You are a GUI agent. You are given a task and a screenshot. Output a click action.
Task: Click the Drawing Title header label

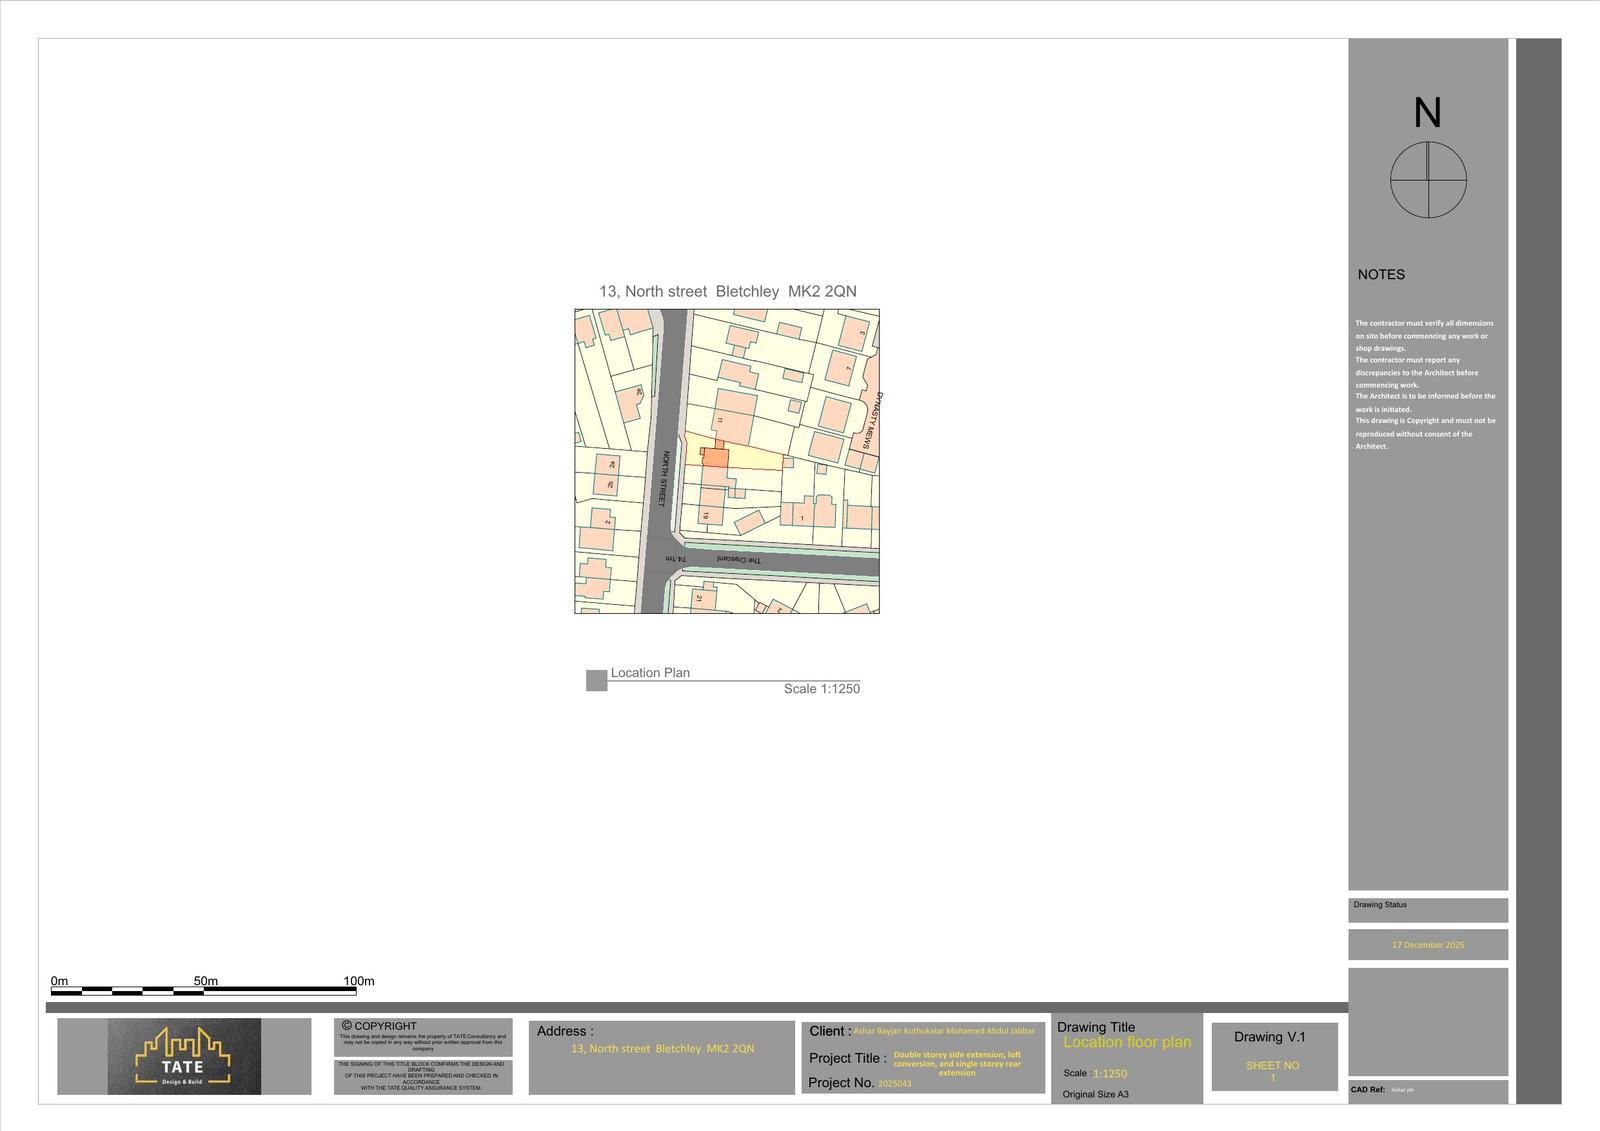click(x=1097, y=1027)
